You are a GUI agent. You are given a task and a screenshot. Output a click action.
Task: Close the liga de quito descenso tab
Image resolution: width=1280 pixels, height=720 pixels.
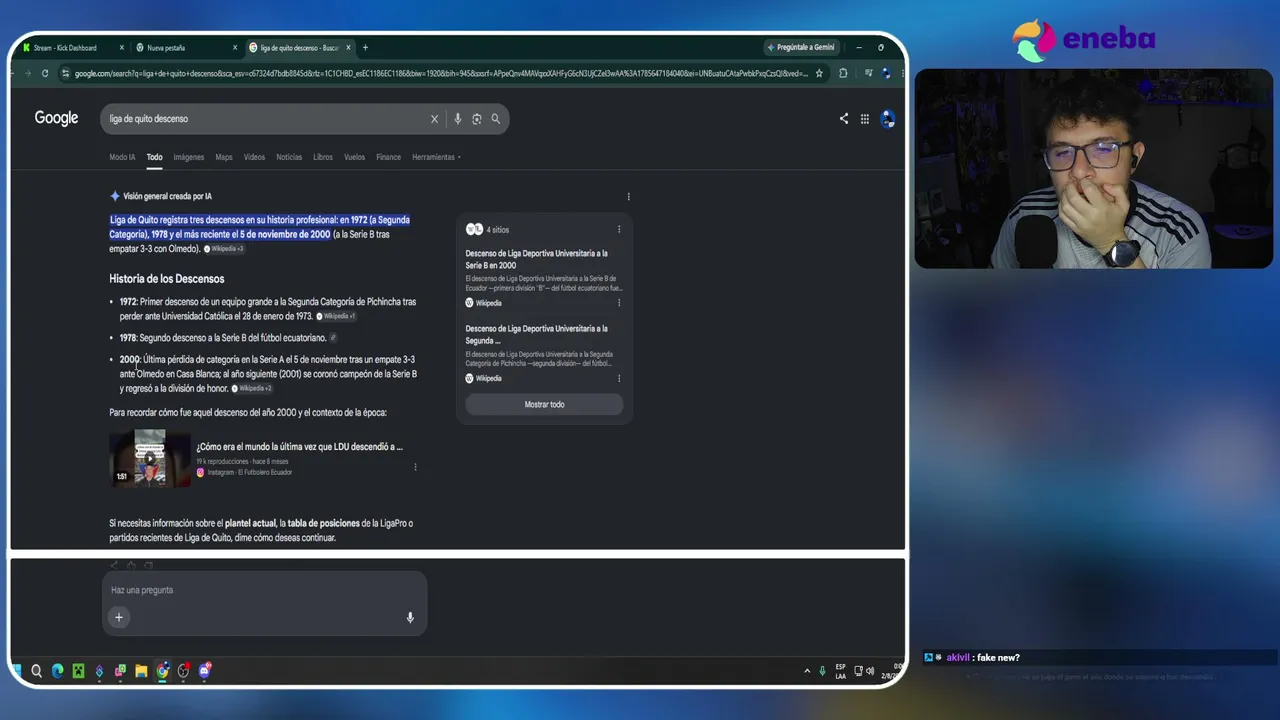pyautogui.click(x=348, y=48)
